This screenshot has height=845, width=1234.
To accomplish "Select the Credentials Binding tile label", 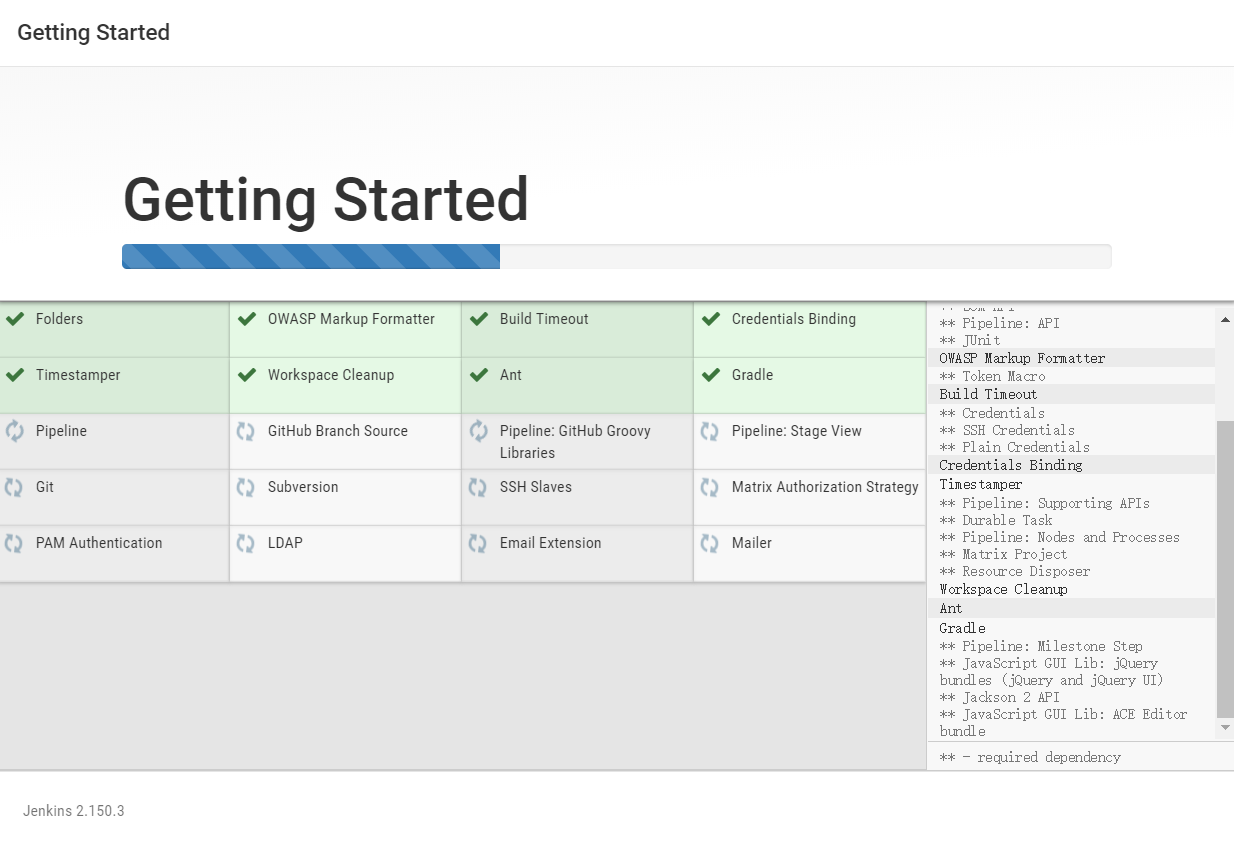I will 794,319.
